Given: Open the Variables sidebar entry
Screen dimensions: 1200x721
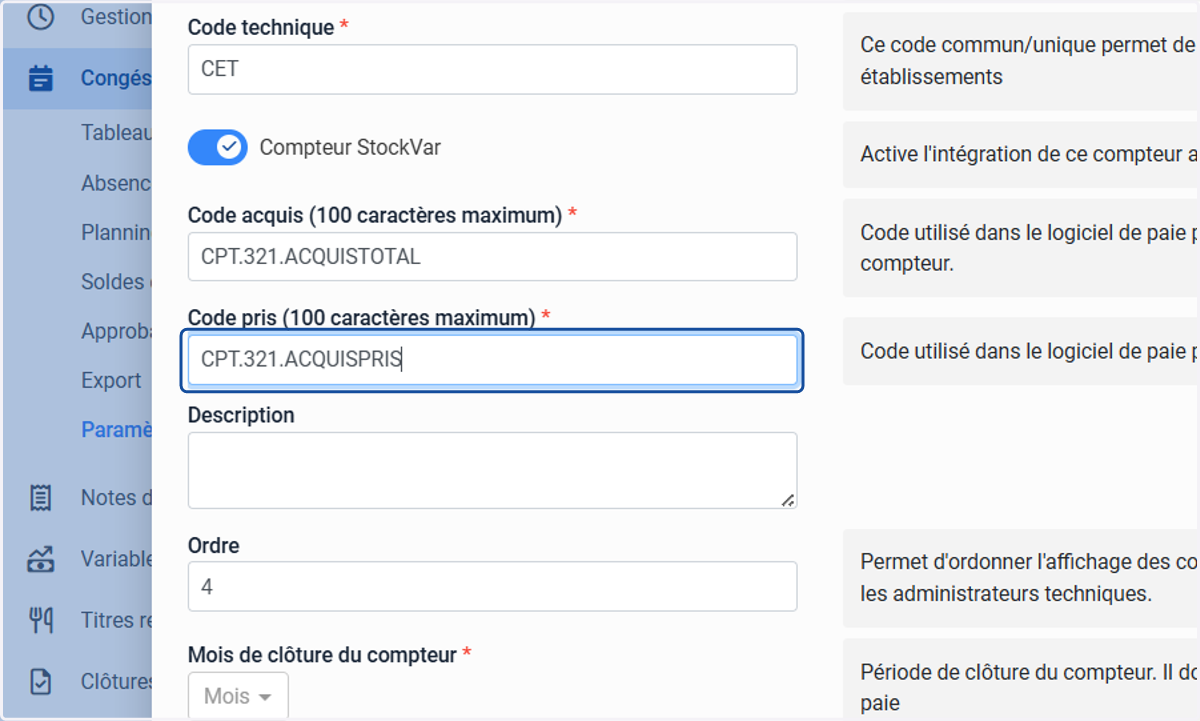Looking at the screenshot, I should point(116,559).
